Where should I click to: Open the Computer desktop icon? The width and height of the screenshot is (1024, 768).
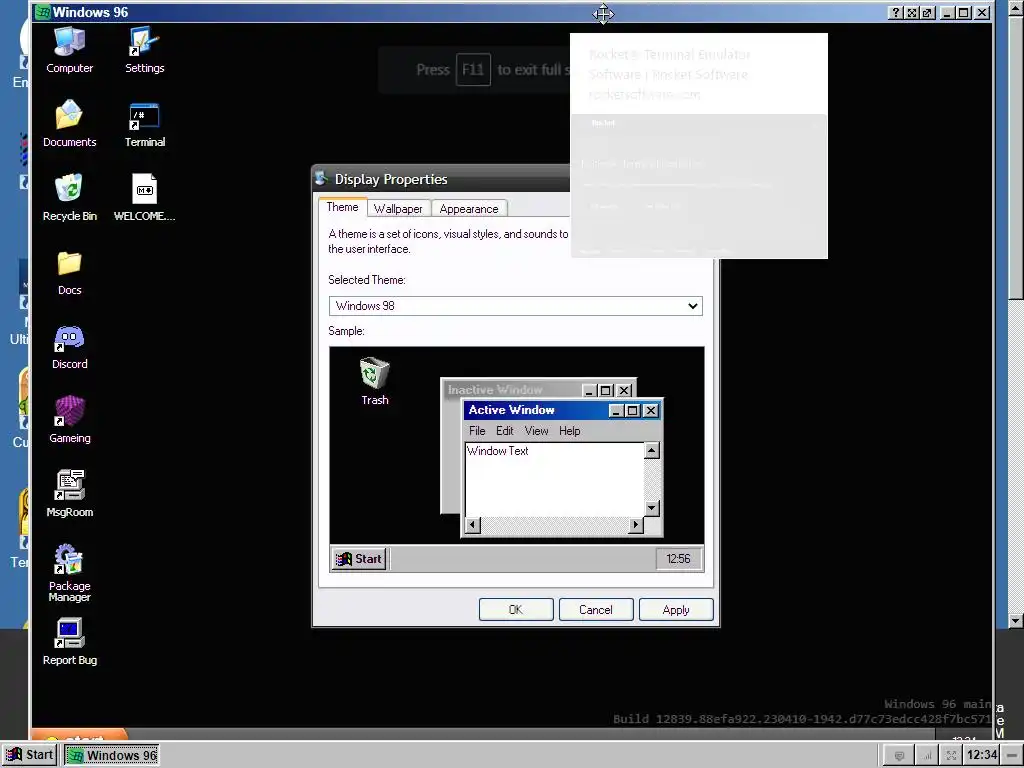click(69, 50)
